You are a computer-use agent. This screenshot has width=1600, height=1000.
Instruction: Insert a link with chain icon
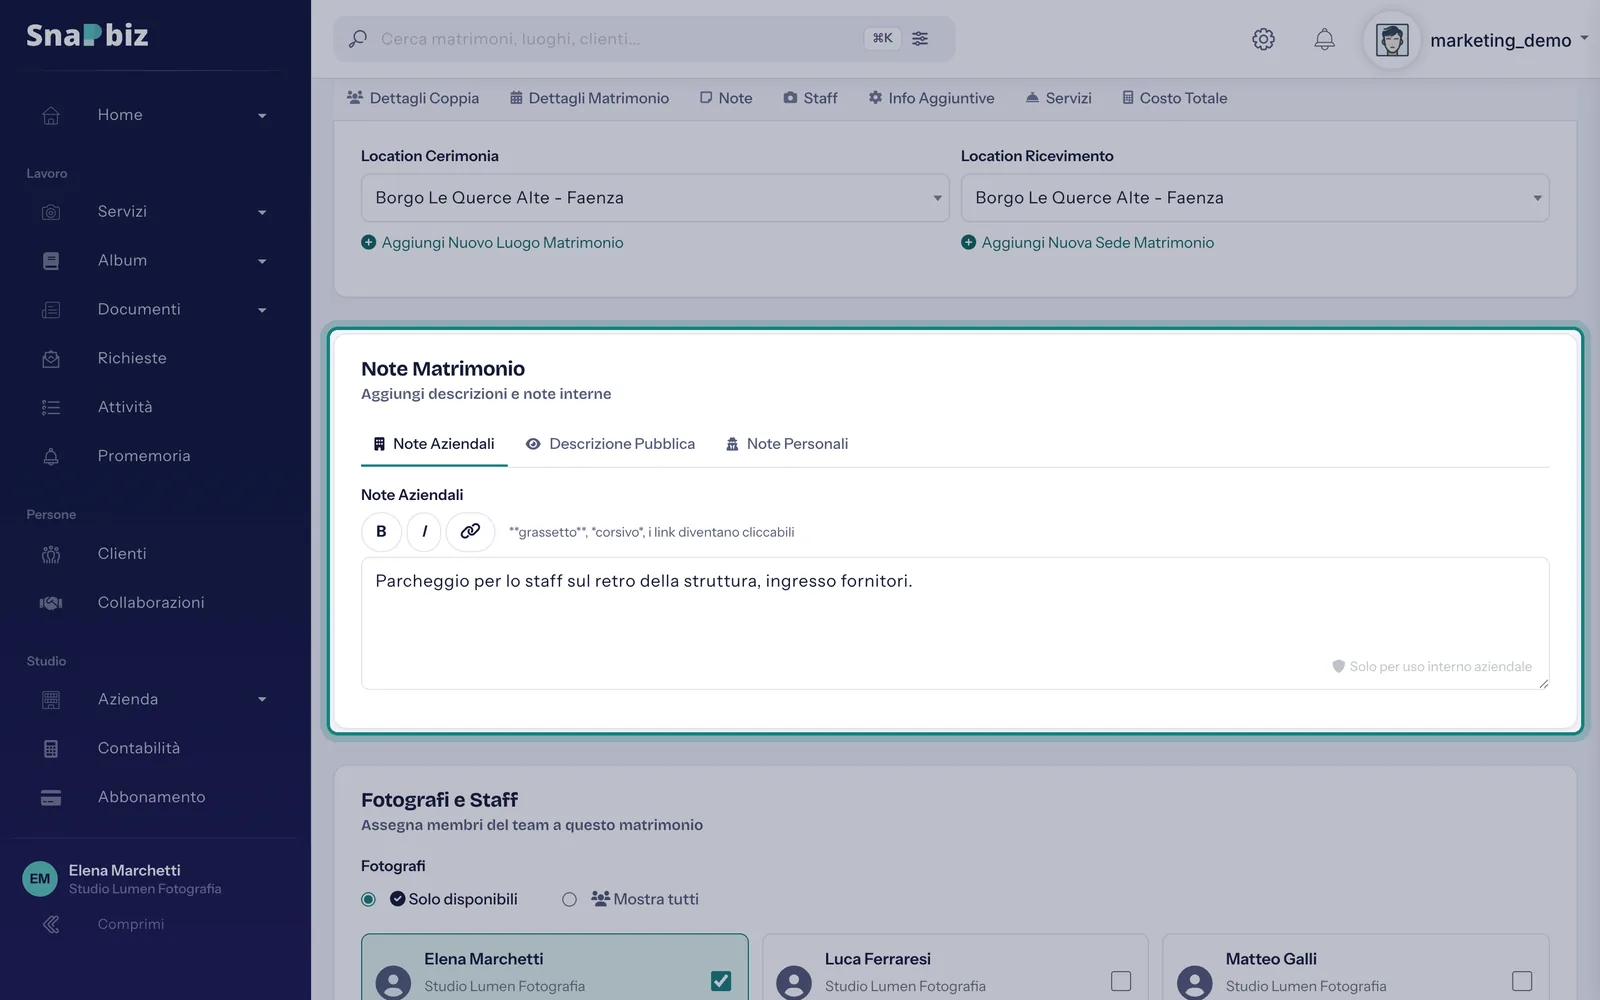[x=470, y=531]
